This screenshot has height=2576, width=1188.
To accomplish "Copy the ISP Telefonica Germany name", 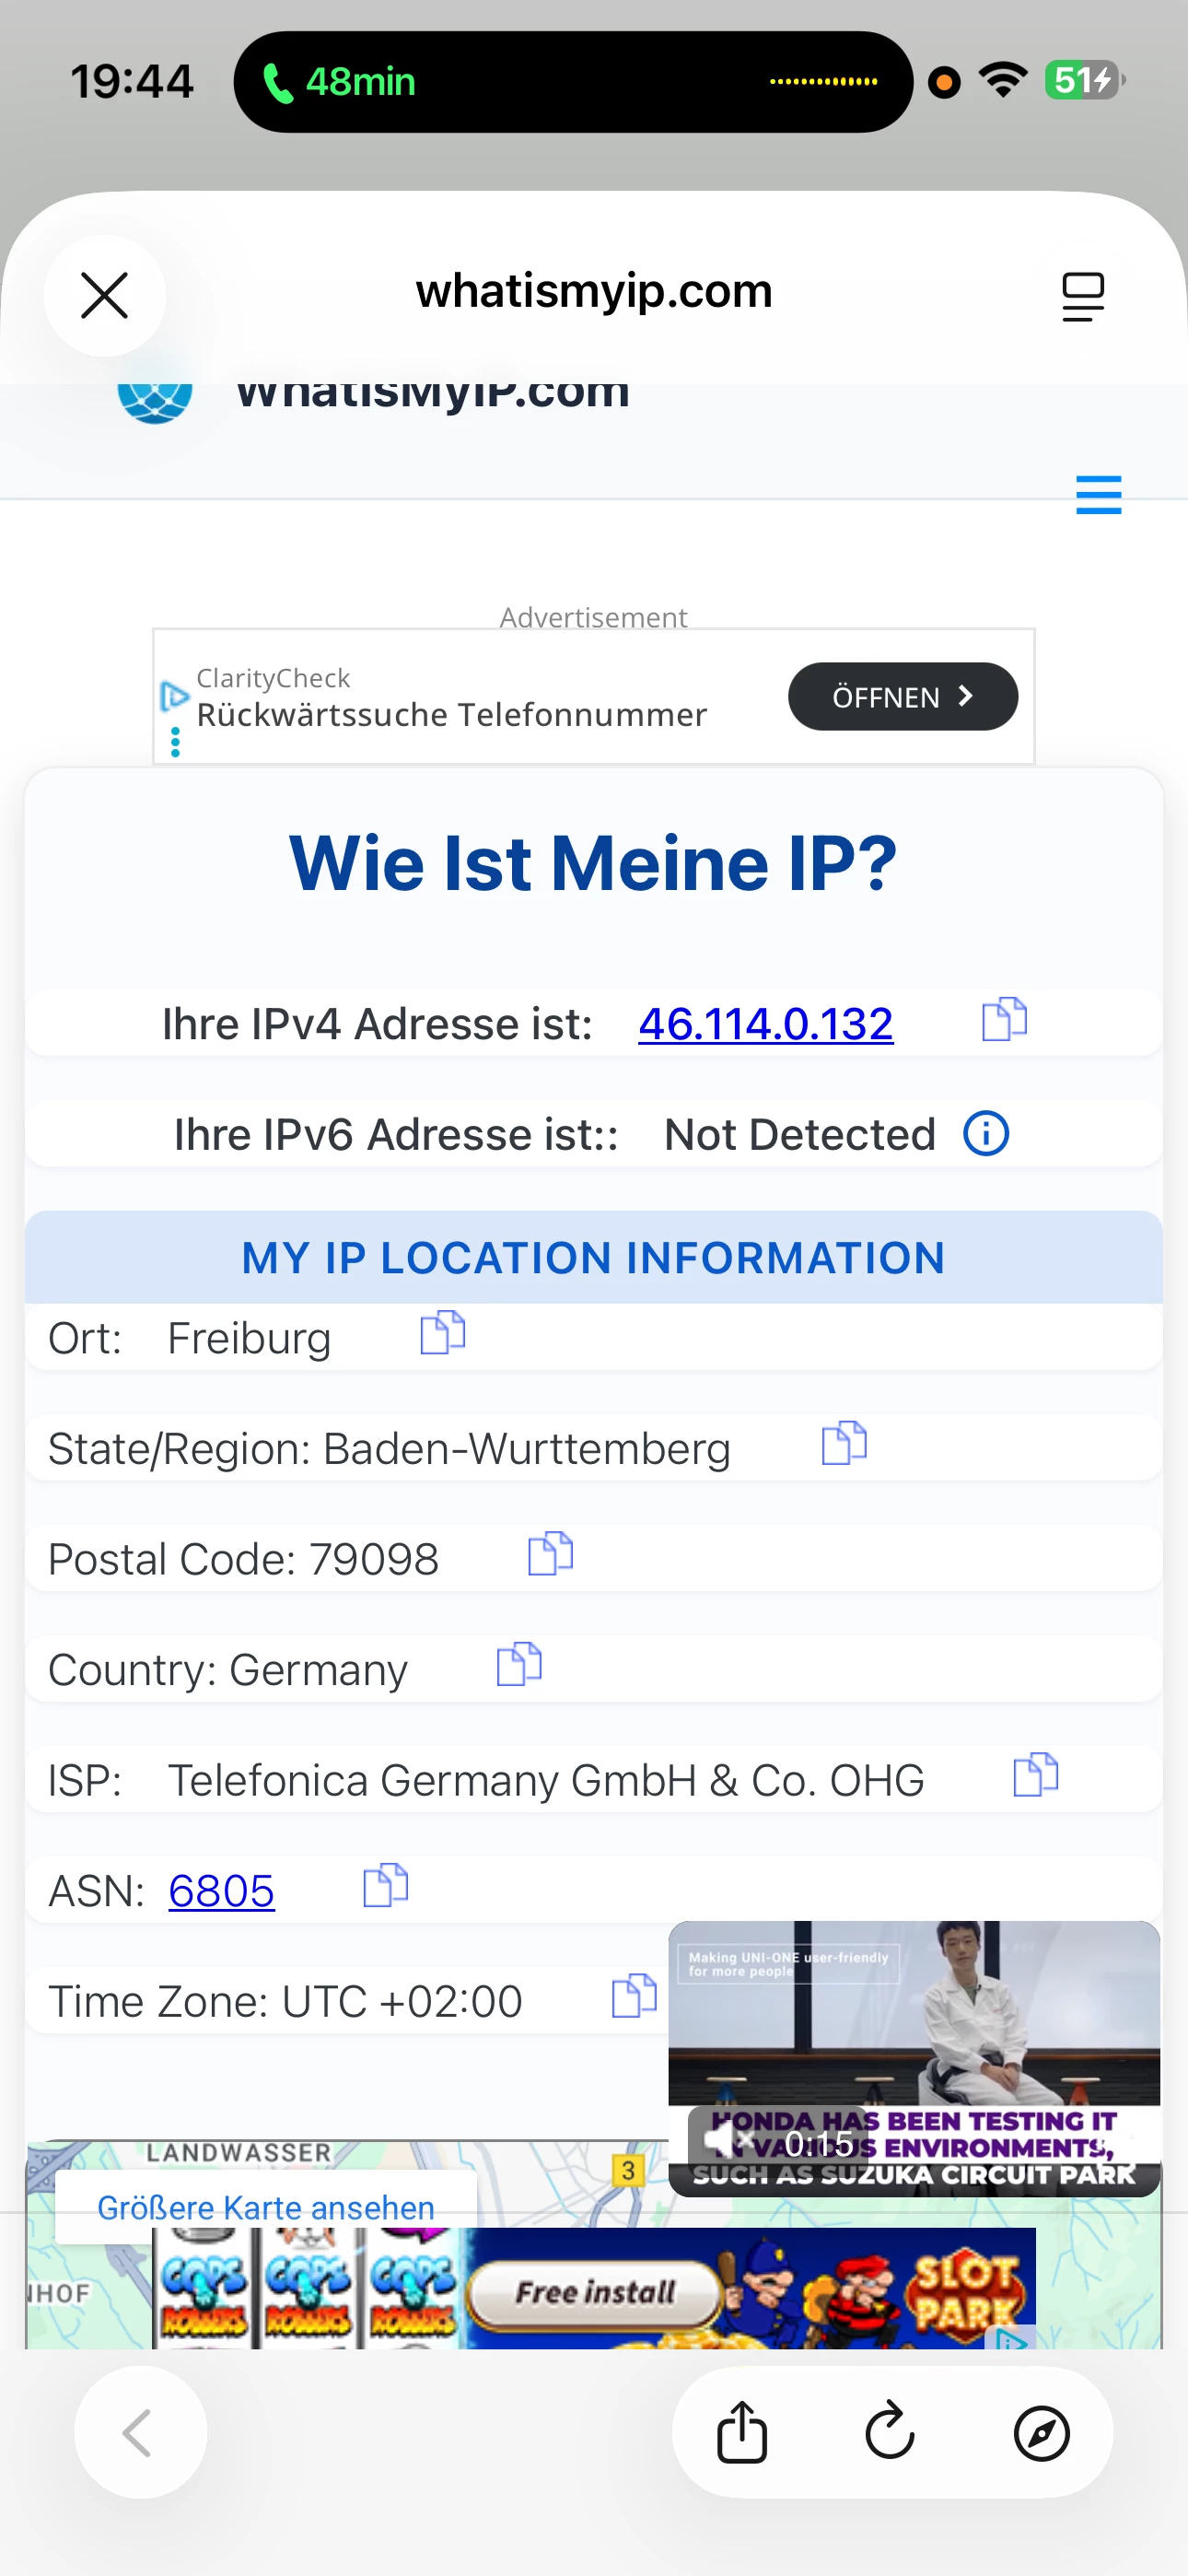I will click(1035, 1776).
